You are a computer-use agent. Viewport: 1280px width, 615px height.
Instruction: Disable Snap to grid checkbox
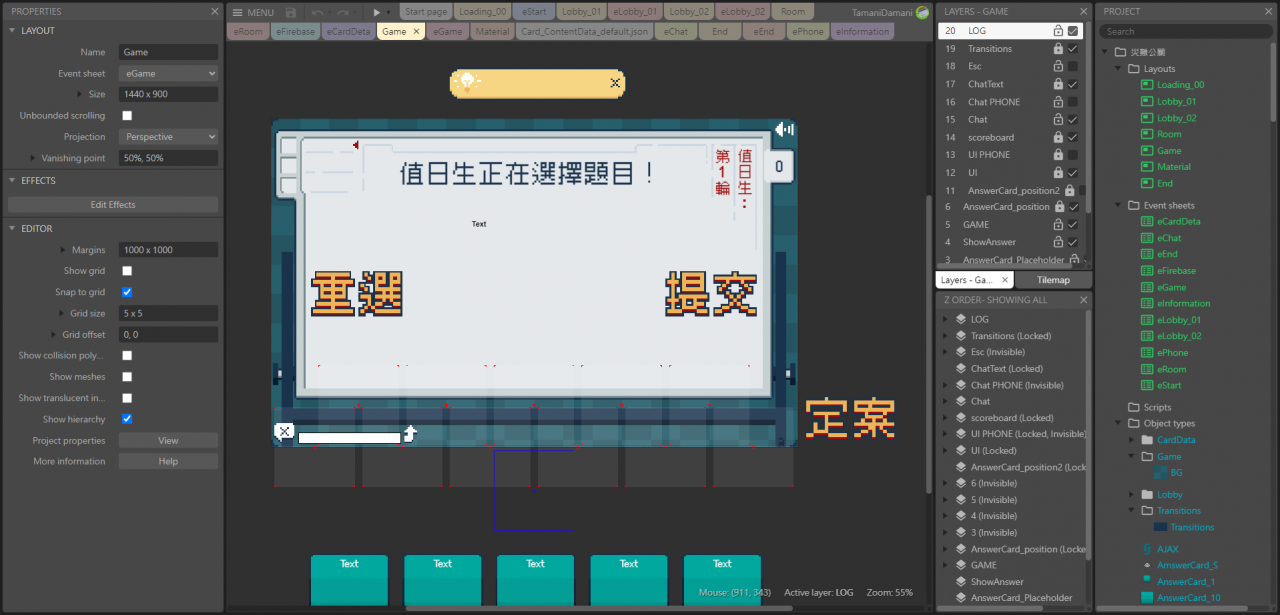pyautogui.click(x=127, y=292)
